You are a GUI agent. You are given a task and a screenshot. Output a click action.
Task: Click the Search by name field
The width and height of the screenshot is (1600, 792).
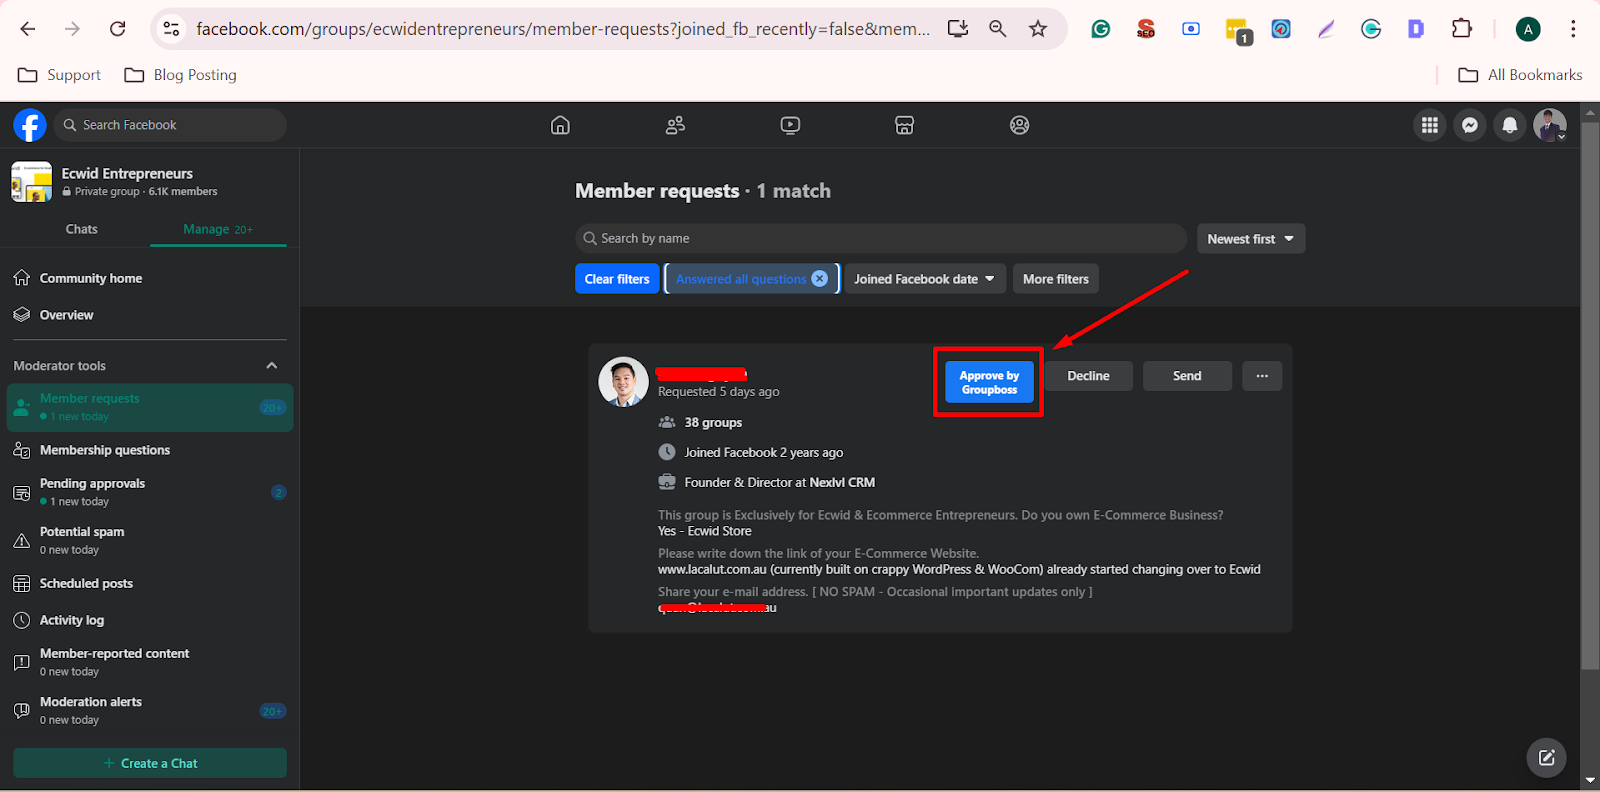881,239
